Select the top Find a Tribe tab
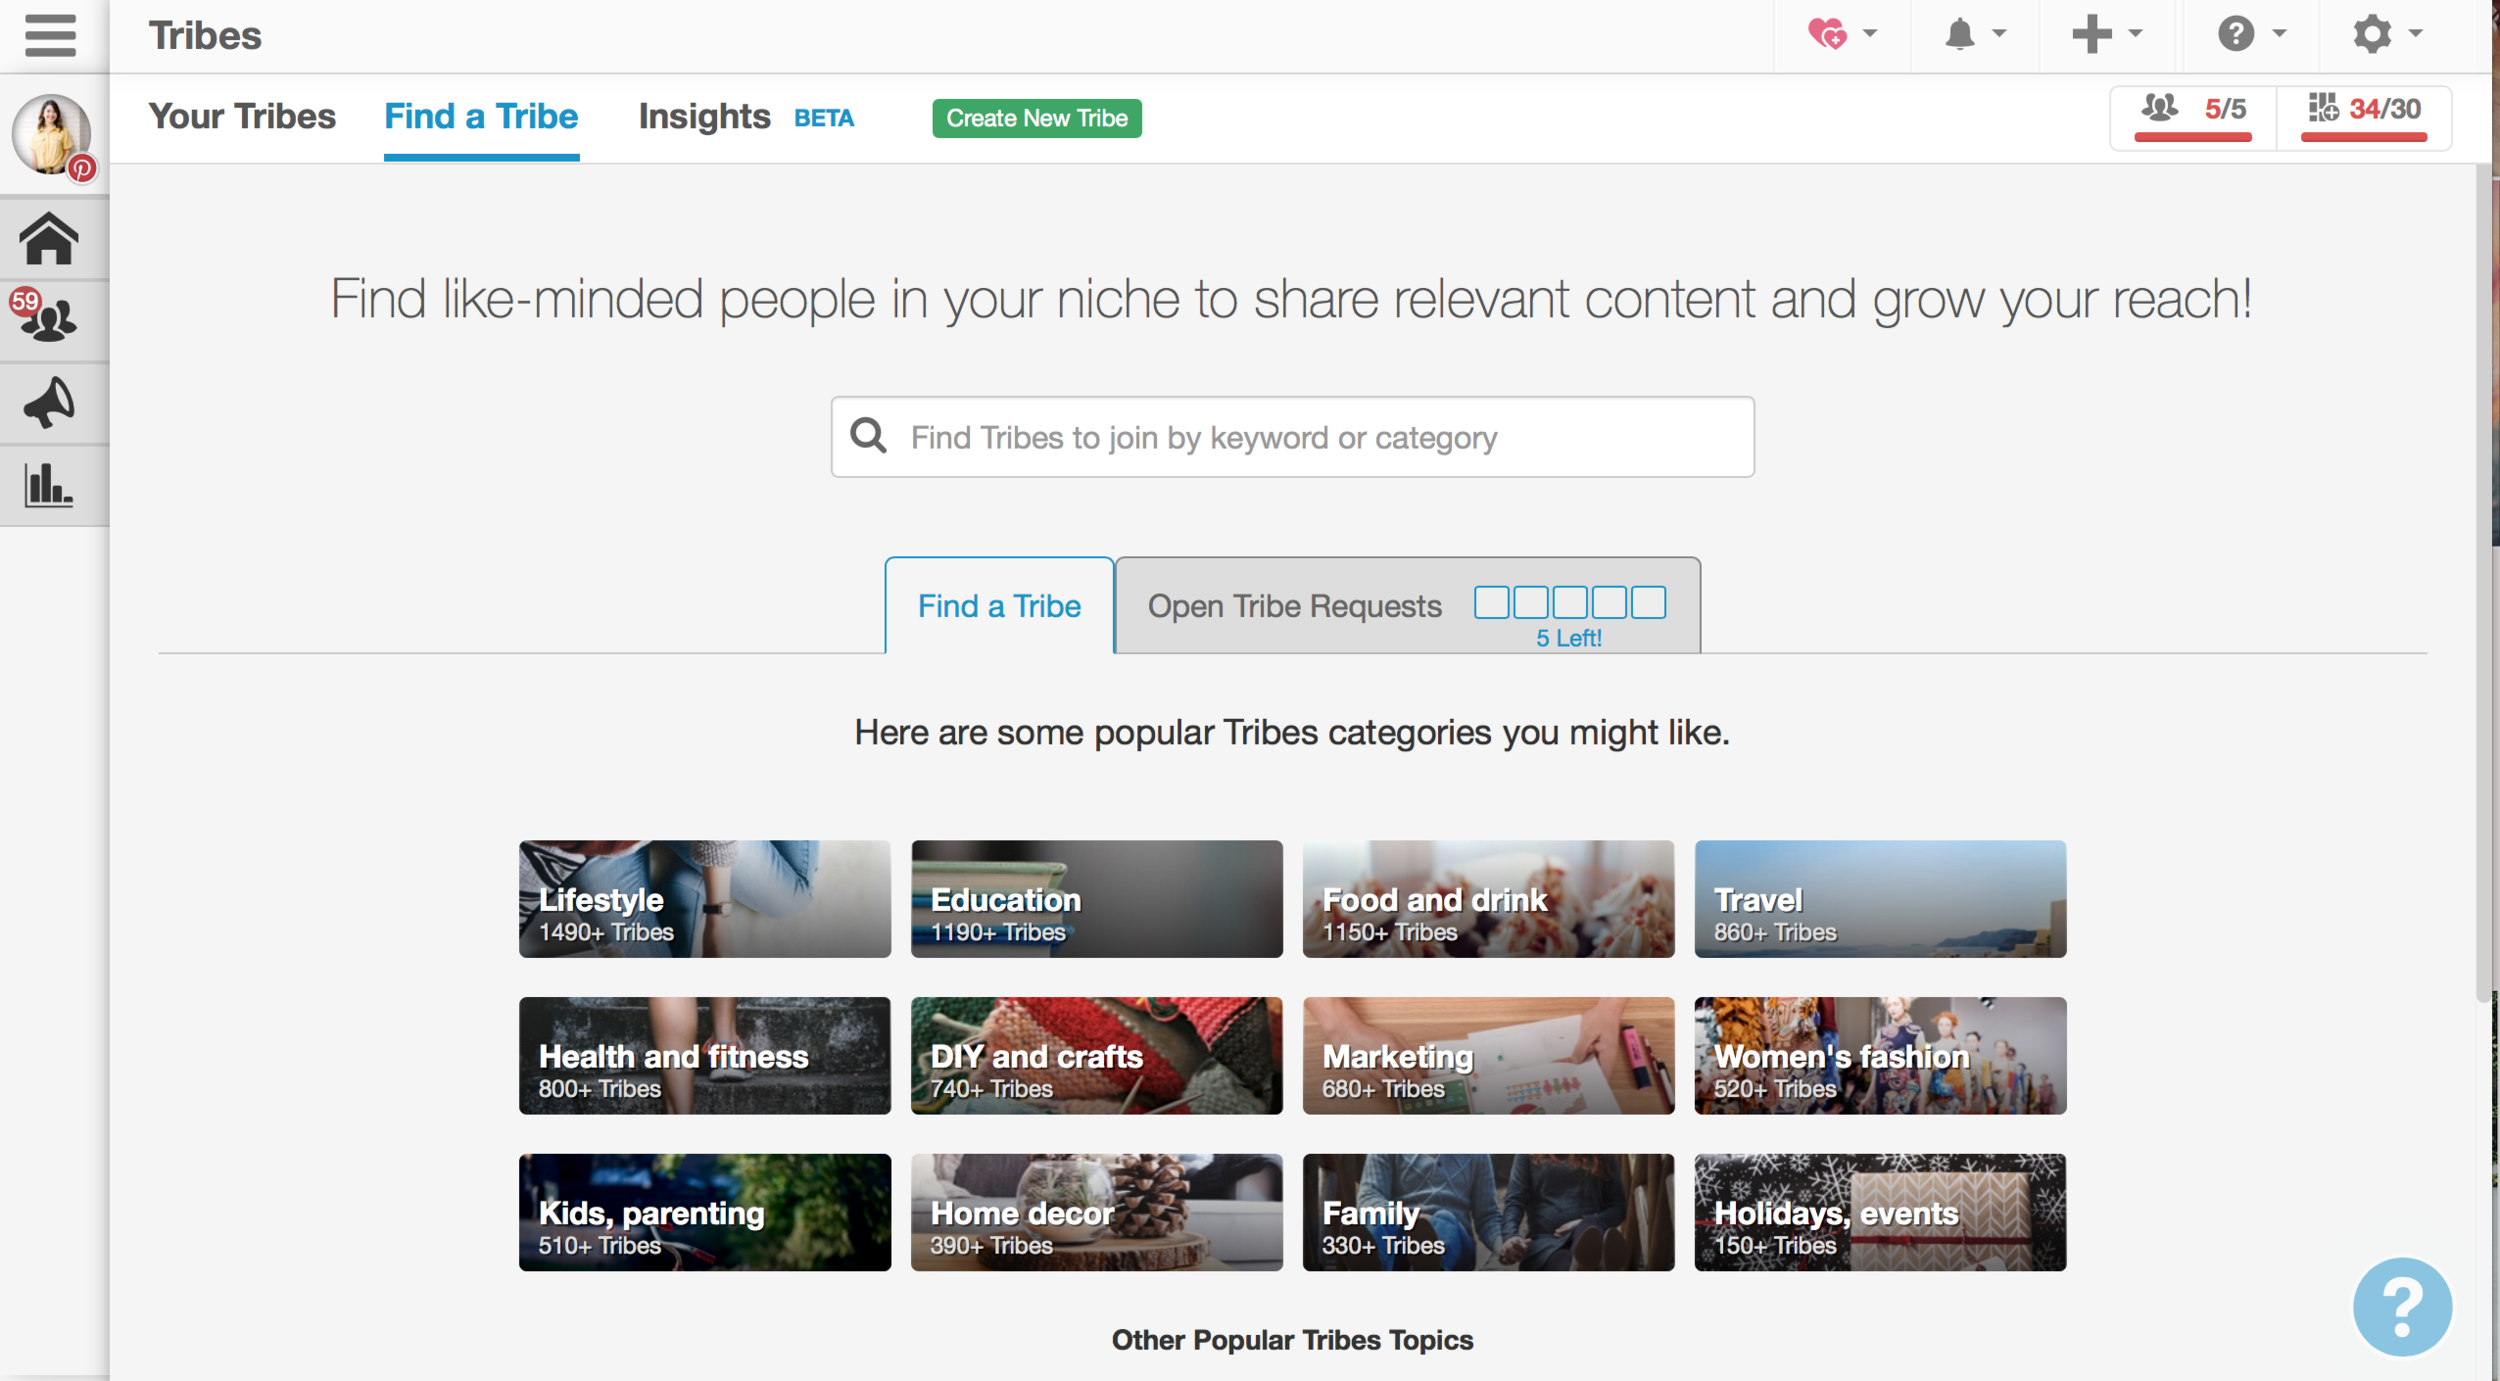Screen dimensions: 2500x1381 click(x=481, y=117)
